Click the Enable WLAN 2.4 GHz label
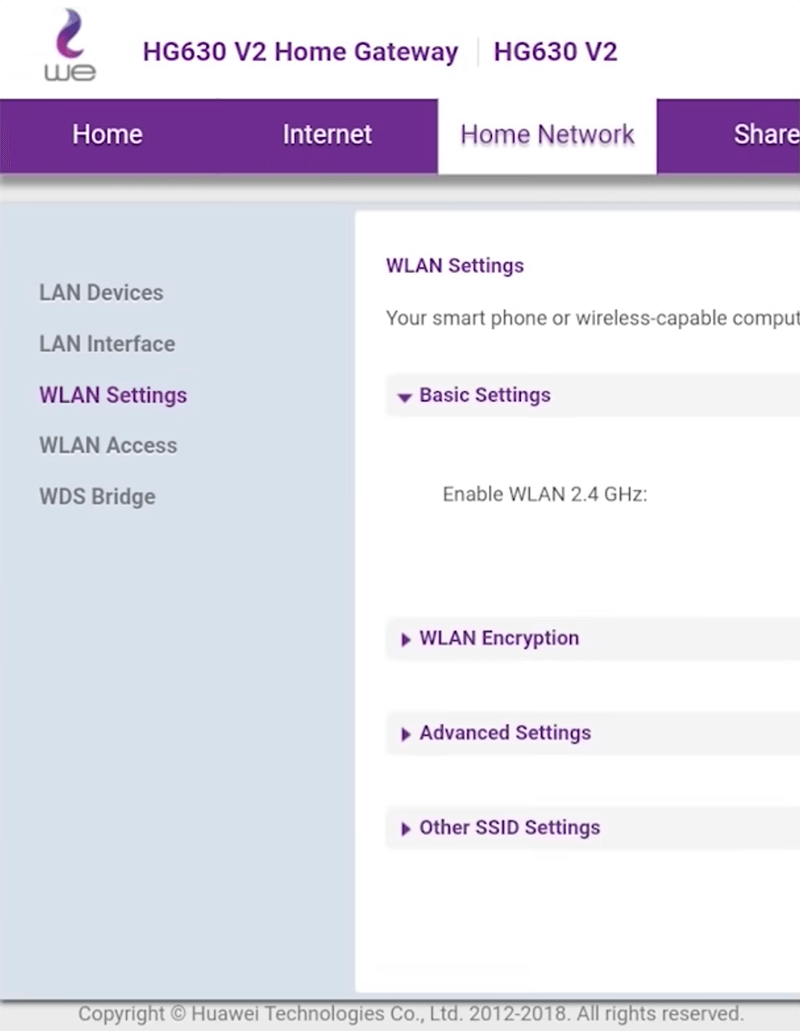The image size is (800, 1031). [545, 495]
